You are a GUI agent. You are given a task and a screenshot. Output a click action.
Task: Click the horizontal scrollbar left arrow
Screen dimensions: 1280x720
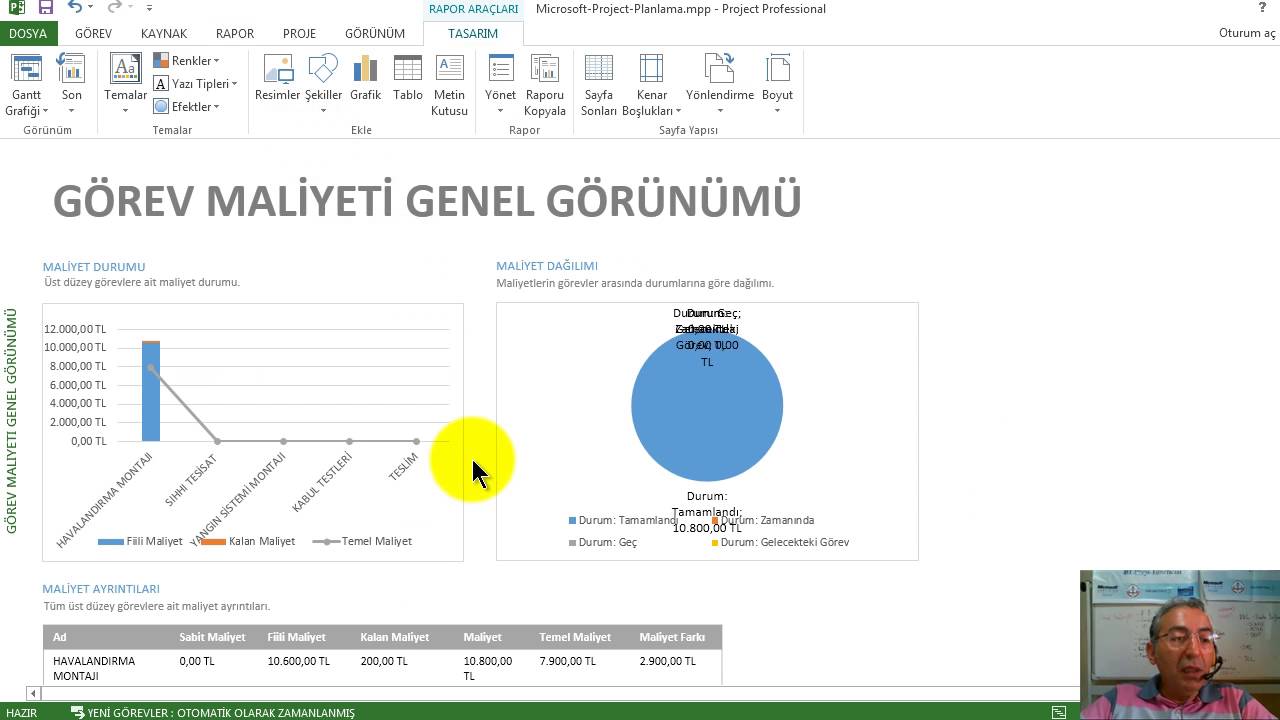[x=33, y=693]
